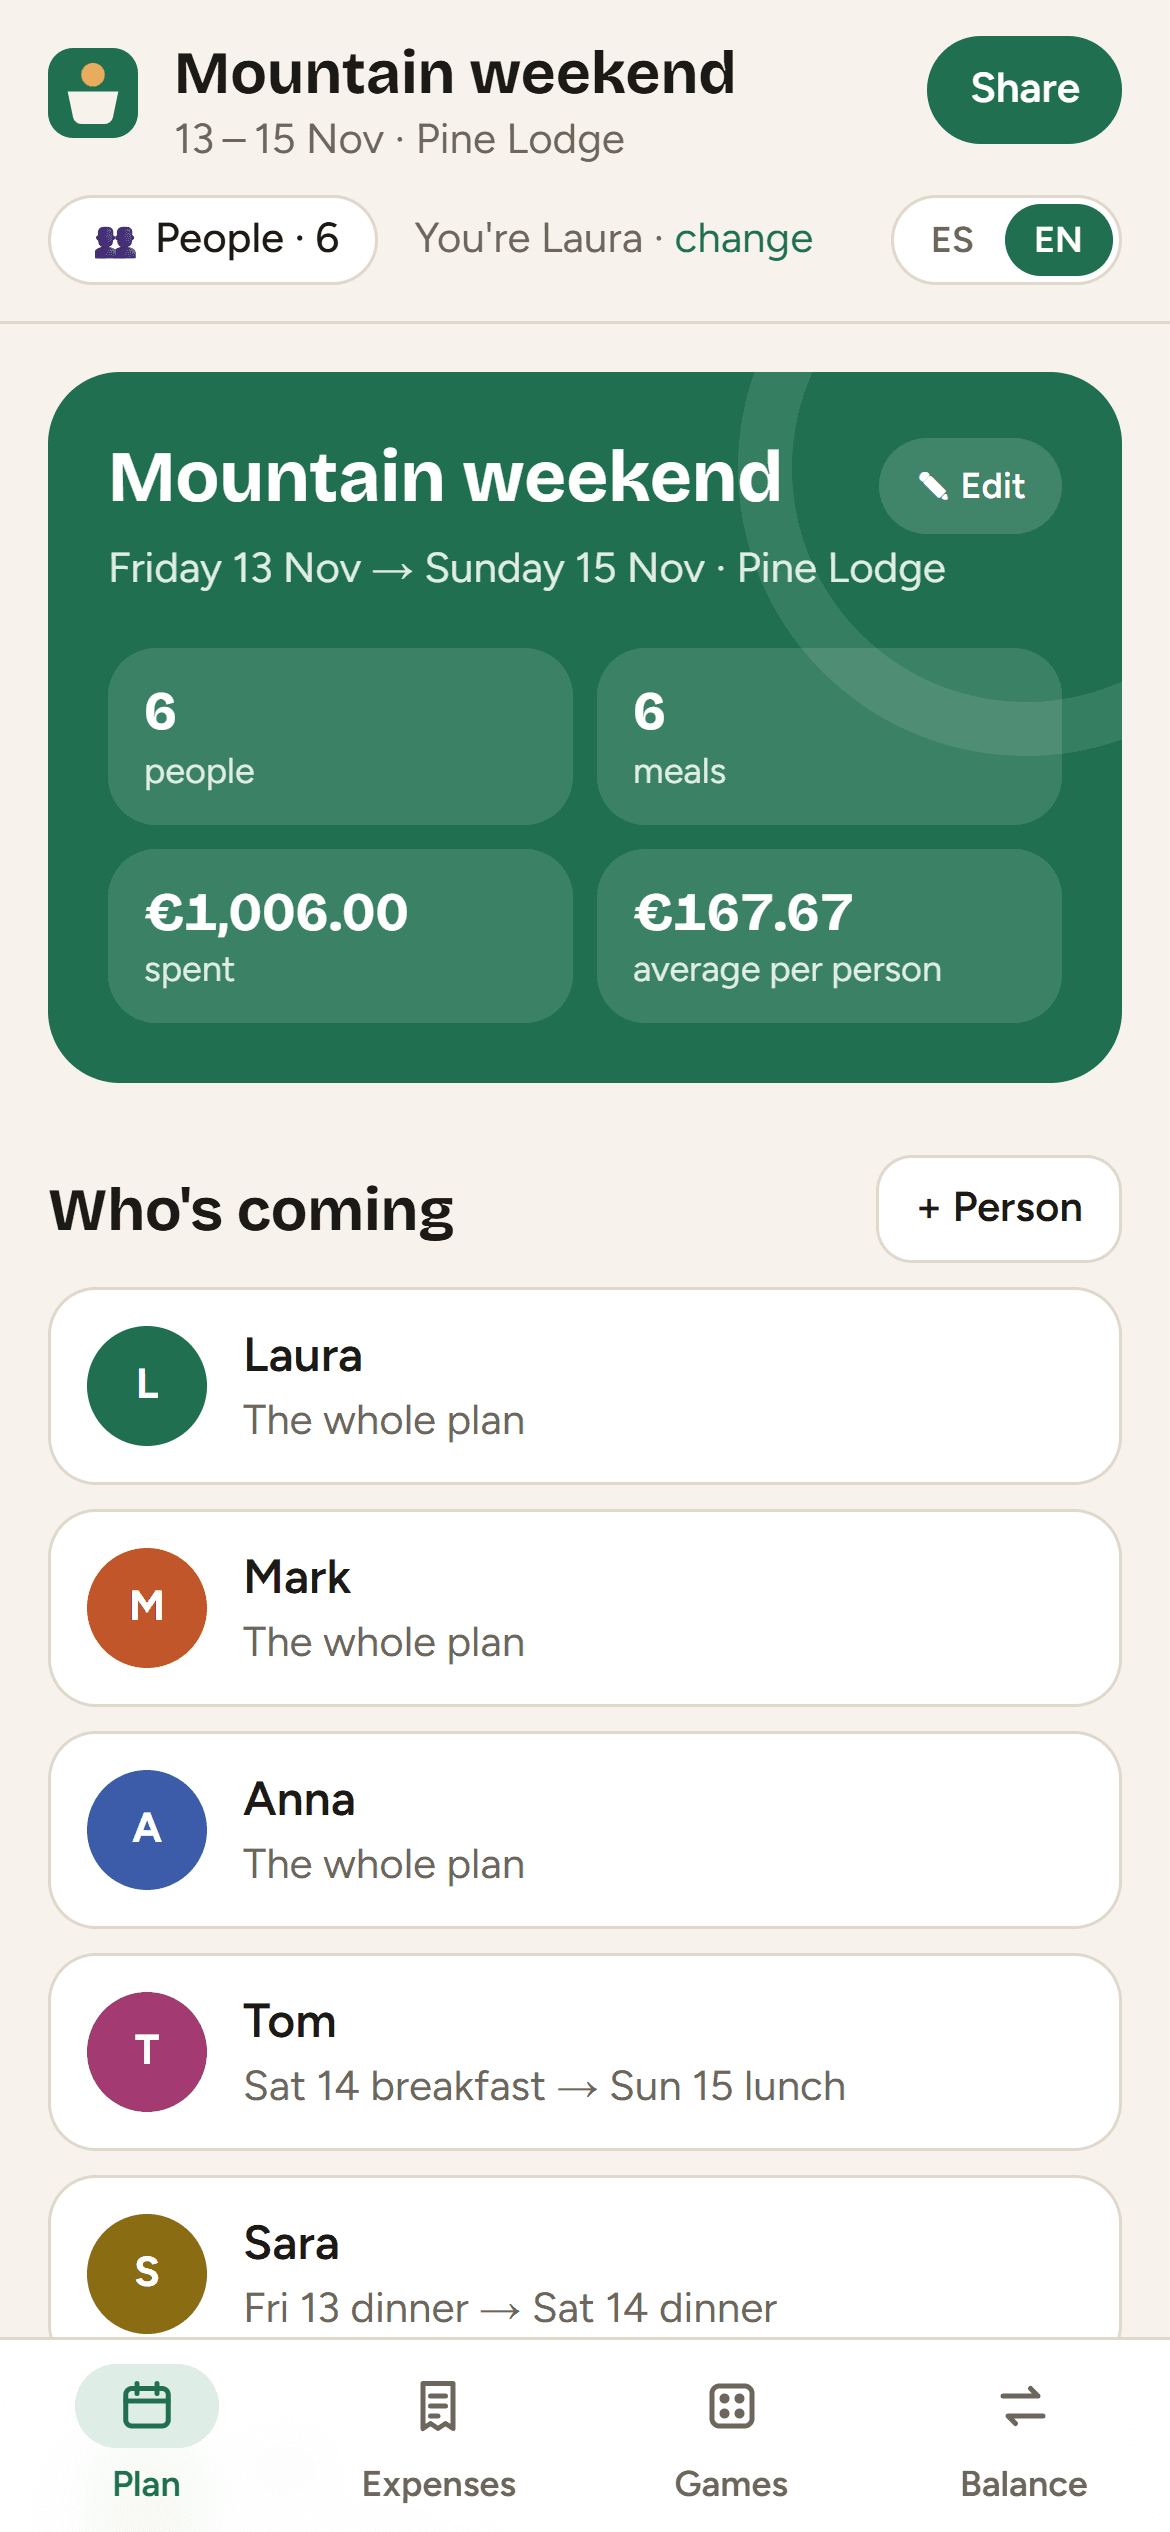Open Sara's attendance card

585,2258
